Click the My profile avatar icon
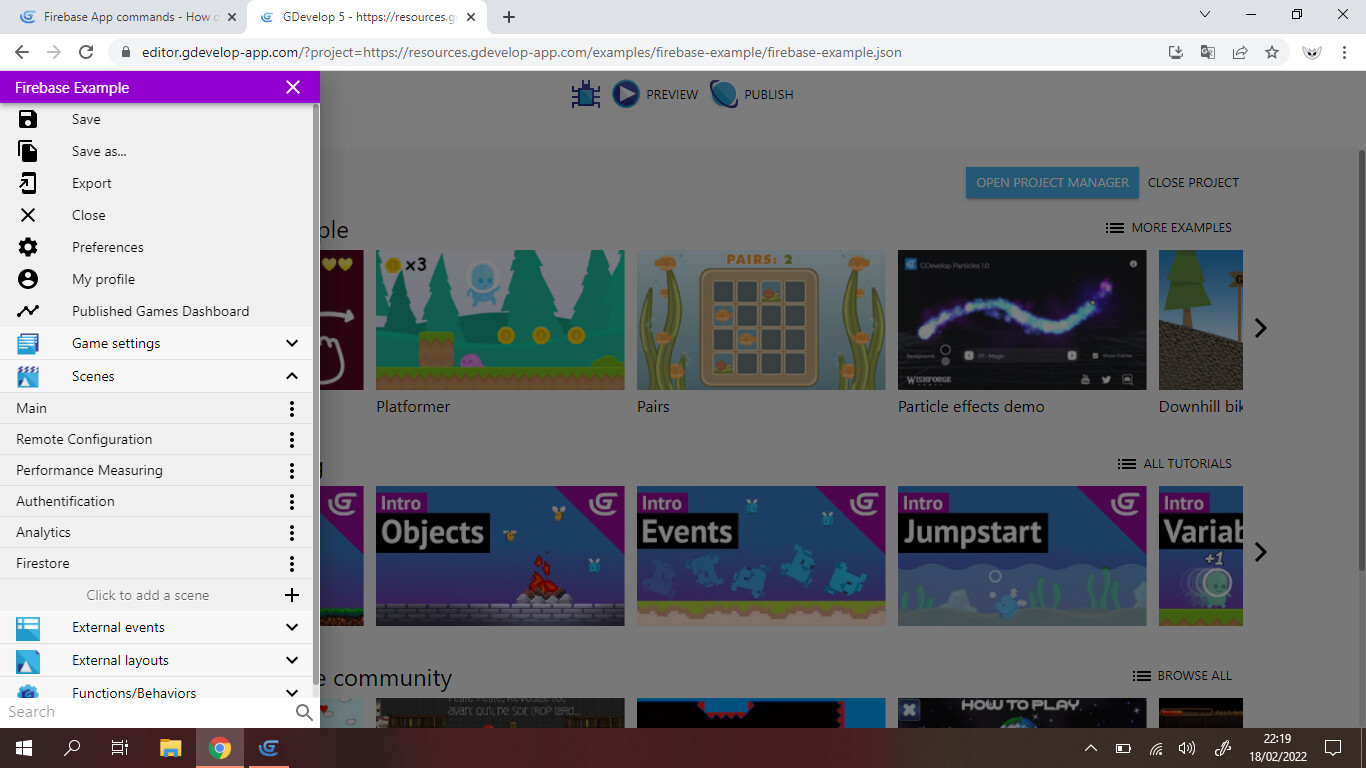This screenshot has height=768, width=1366. point(28,279)
